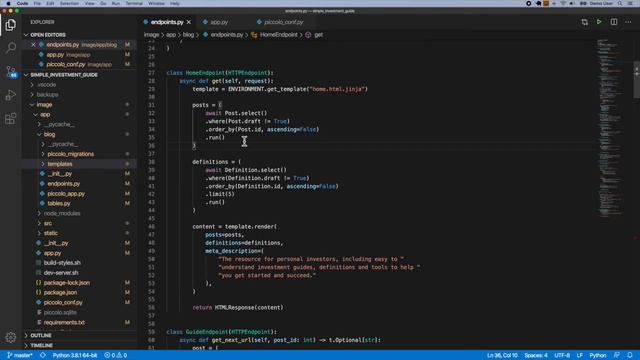This screenshot has width=640, height=360.
Task: Expand the piccolo_migrations folder
Action: (80, 154)
